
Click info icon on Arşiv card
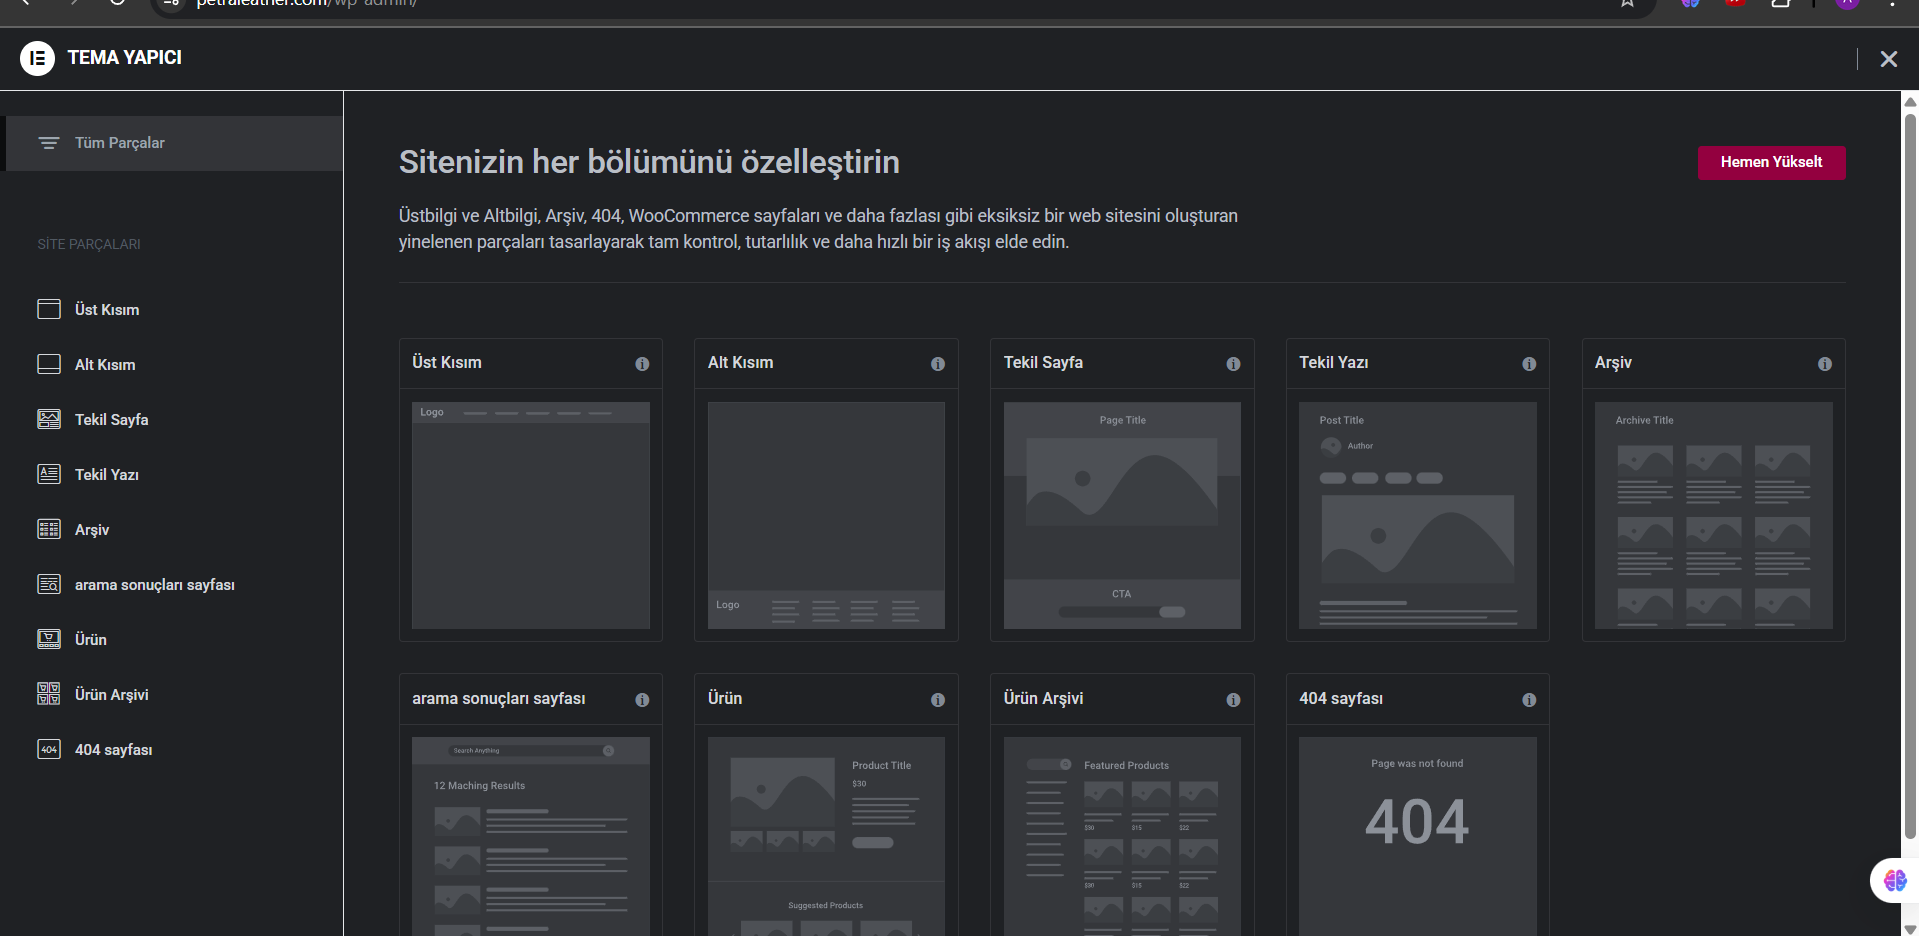click(x=1825, y=364)
